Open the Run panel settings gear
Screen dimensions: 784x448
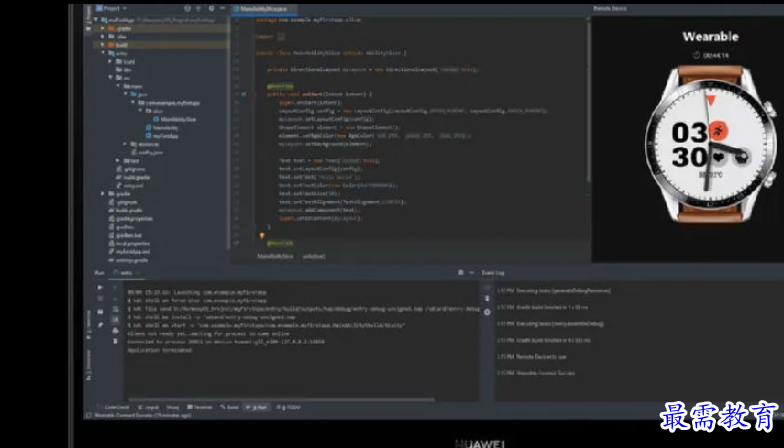click(459, 272)
